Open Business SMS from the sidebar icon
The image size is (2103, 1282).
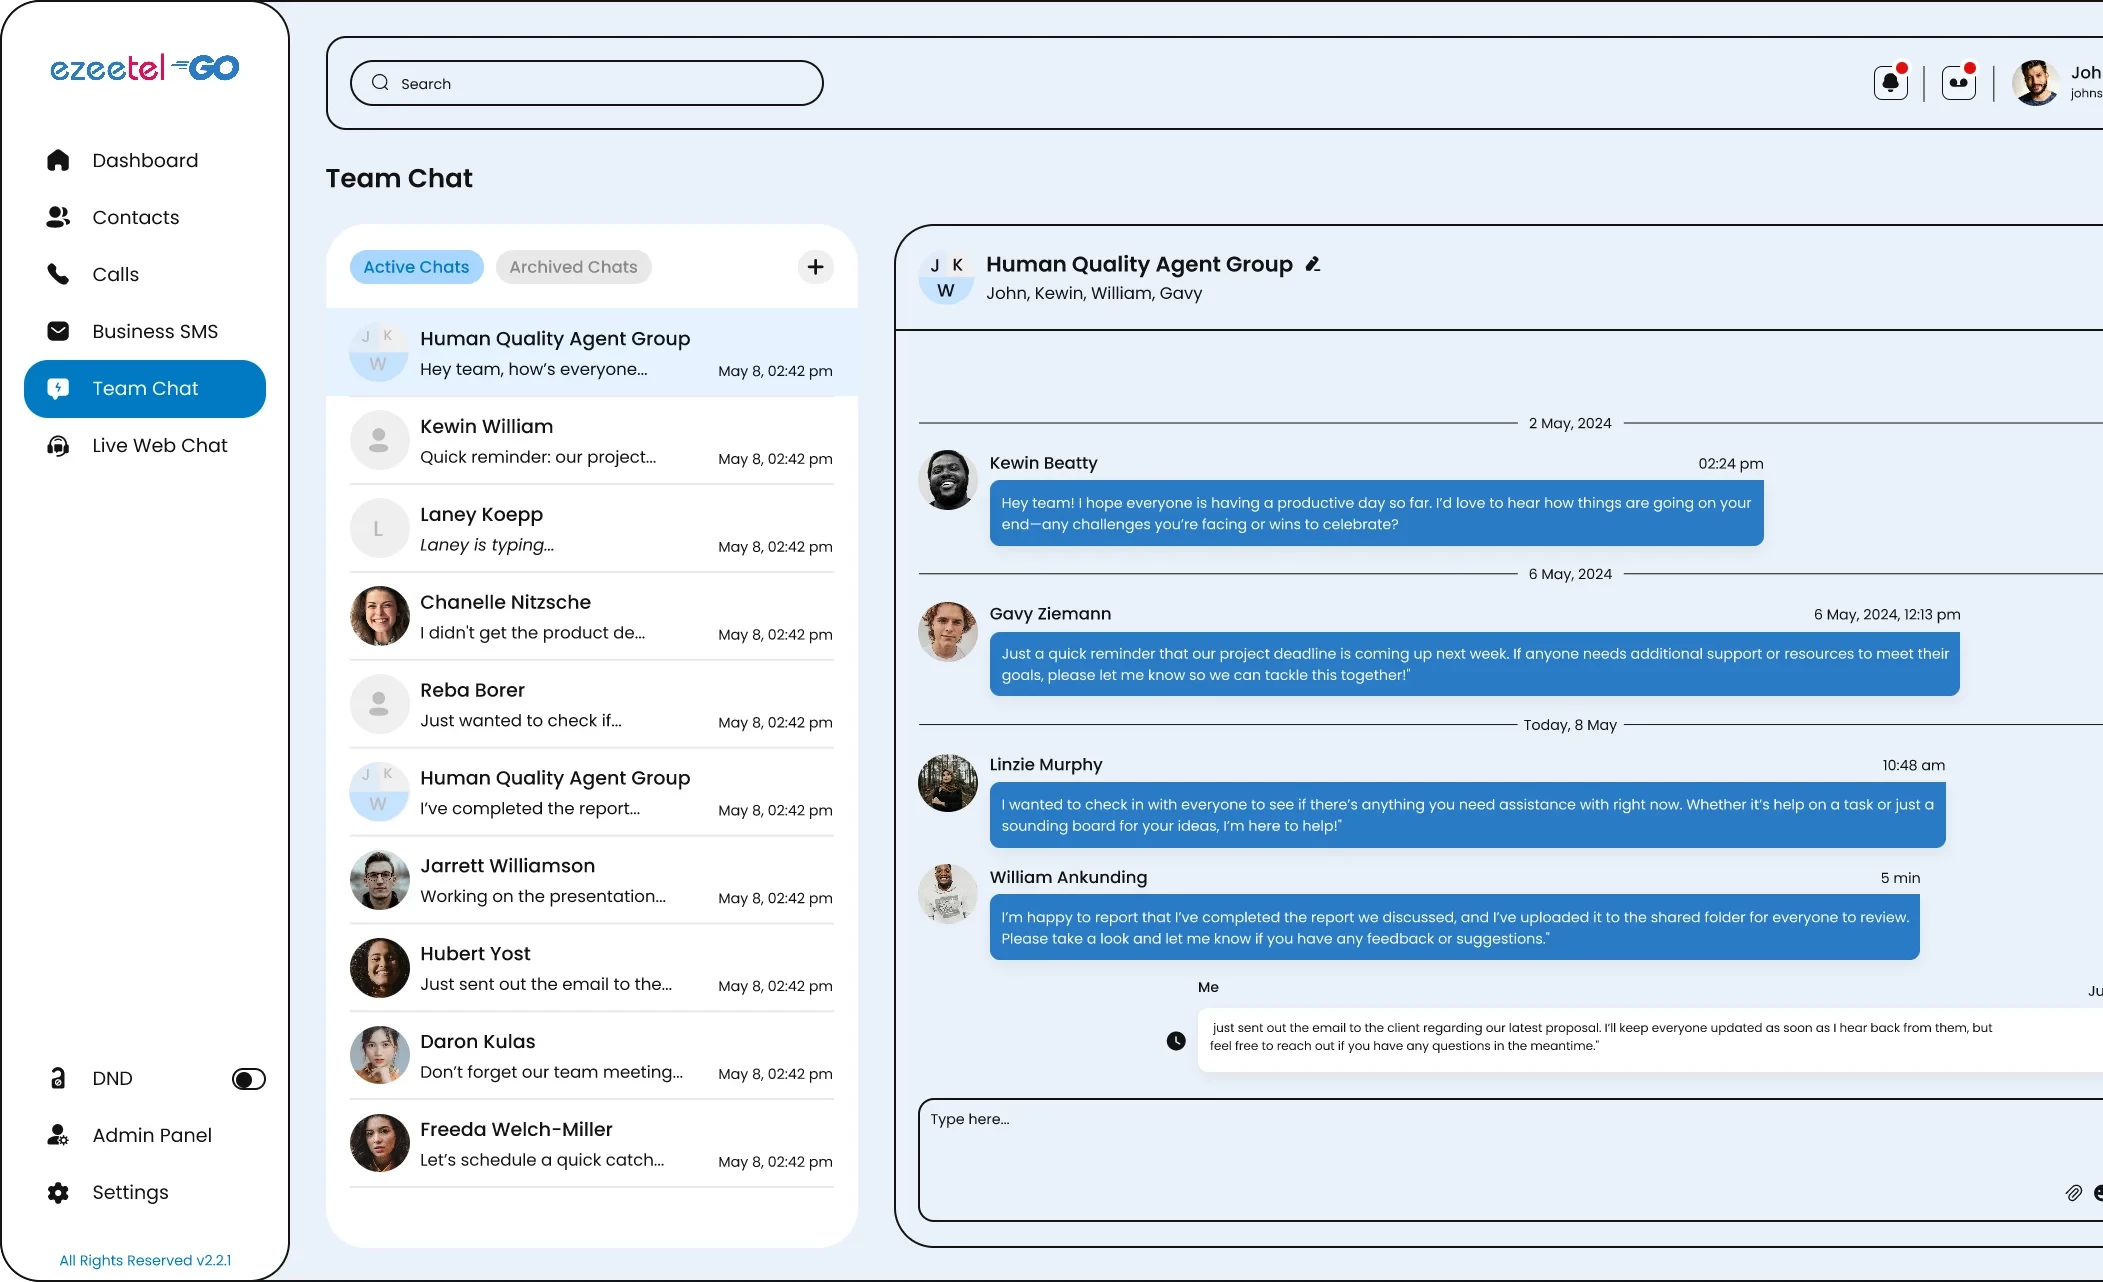point(58,331)
